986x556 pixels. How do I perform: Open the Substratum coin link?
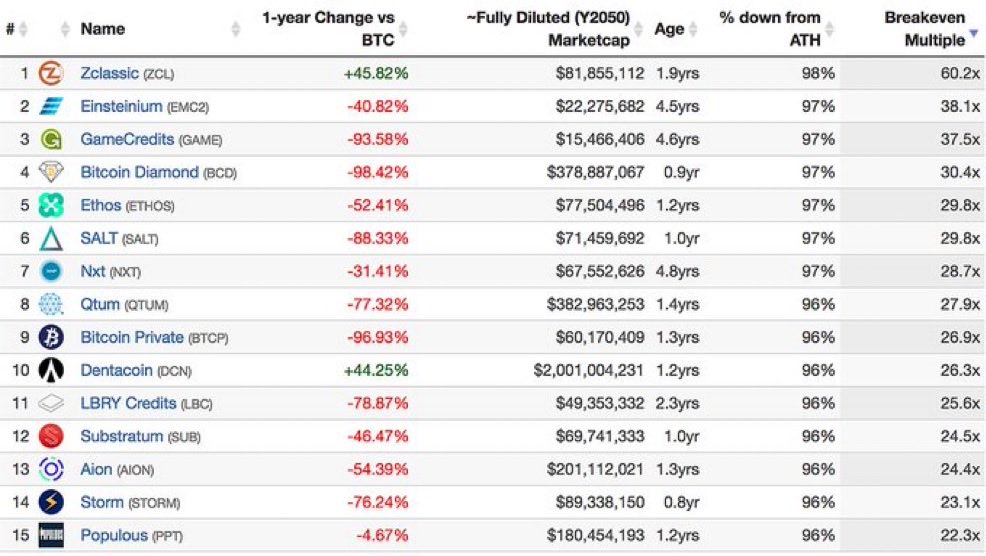[121, 436]
